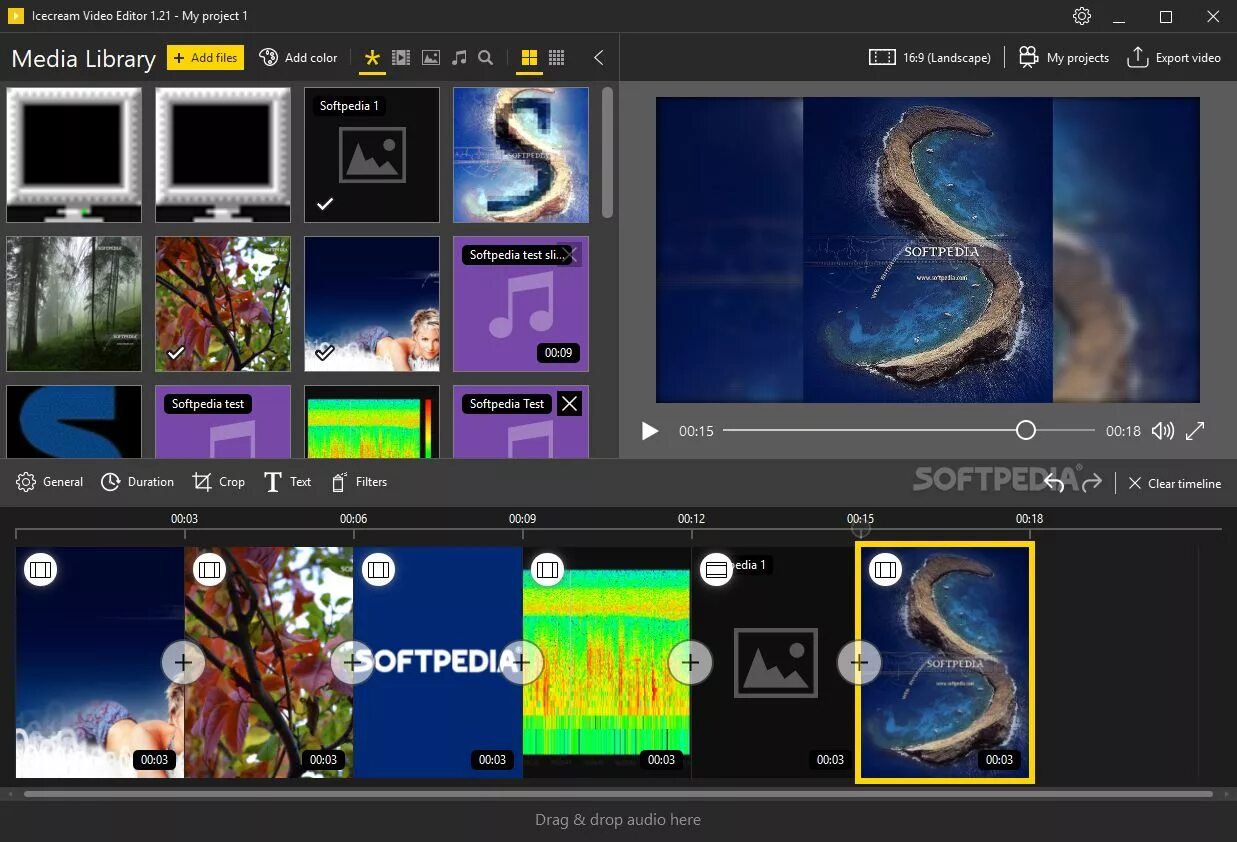Redo the last action
Image resolution: width=1237 pixels, height=842 pixels.
pos(1091,483)
